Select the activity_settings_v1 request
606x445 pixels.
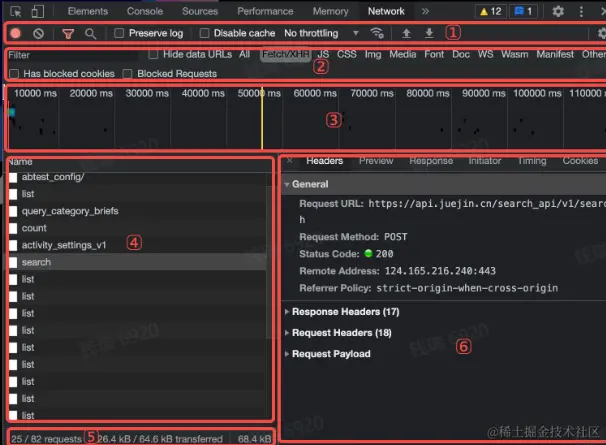click(x=138, y=245)
